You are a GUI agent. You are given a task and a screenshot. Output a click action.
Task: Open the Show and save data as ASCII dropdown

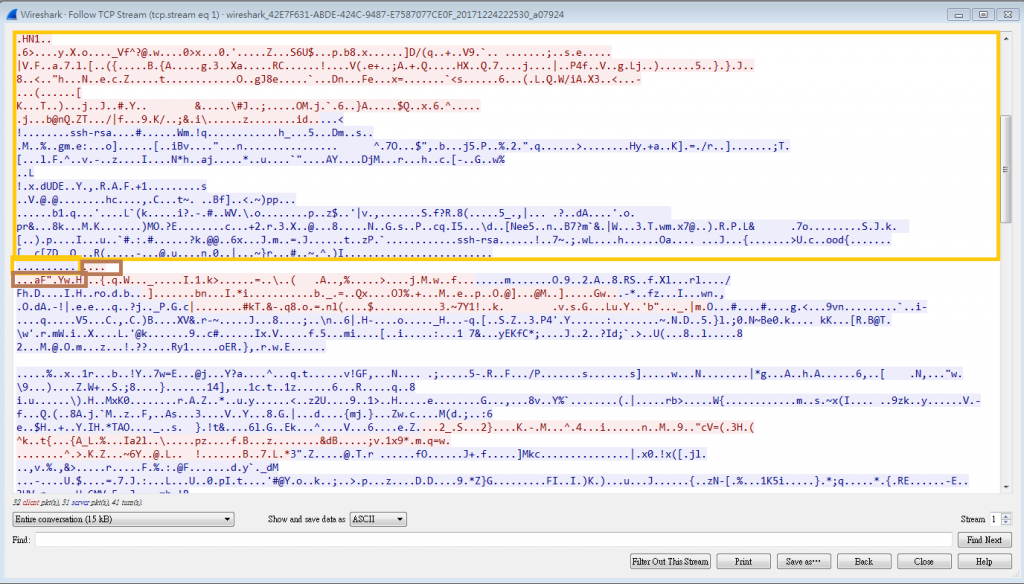tap(378, 519)
